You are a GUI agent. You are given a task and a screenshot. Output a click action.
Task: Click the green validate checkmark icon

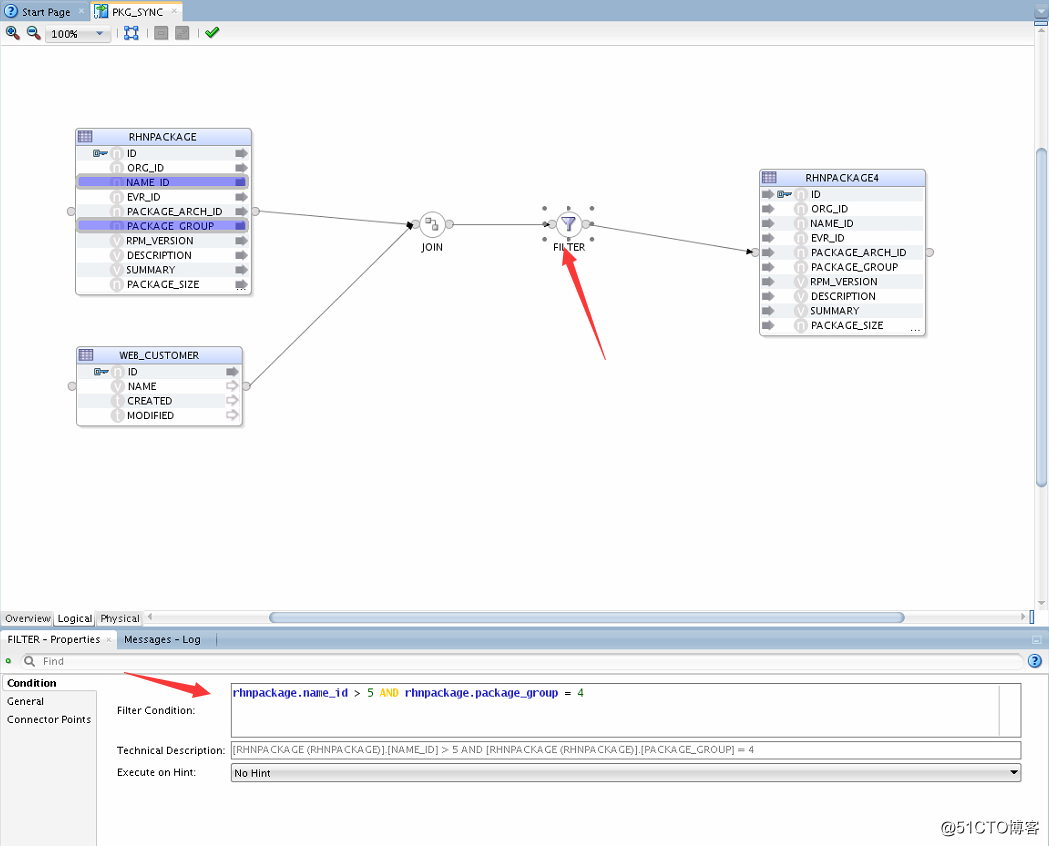pos(212,33)
